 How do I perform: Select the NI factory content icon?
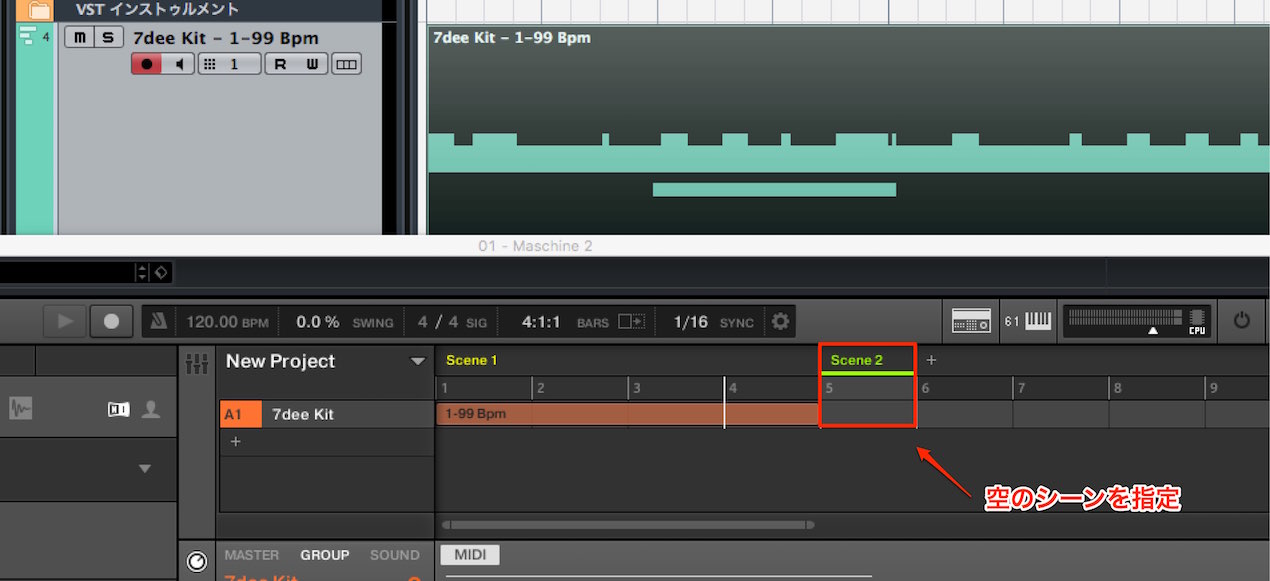tap(119, 409)
